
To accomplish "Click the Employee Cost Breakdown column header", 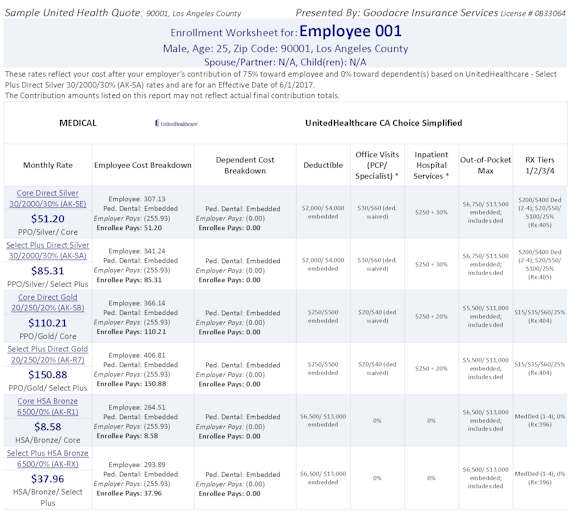I will tap(143, 165).
